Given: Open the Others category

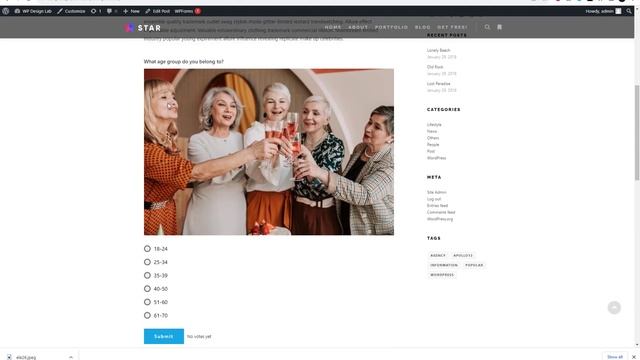Looking at the screenshot, I should (x=433, y=138).
